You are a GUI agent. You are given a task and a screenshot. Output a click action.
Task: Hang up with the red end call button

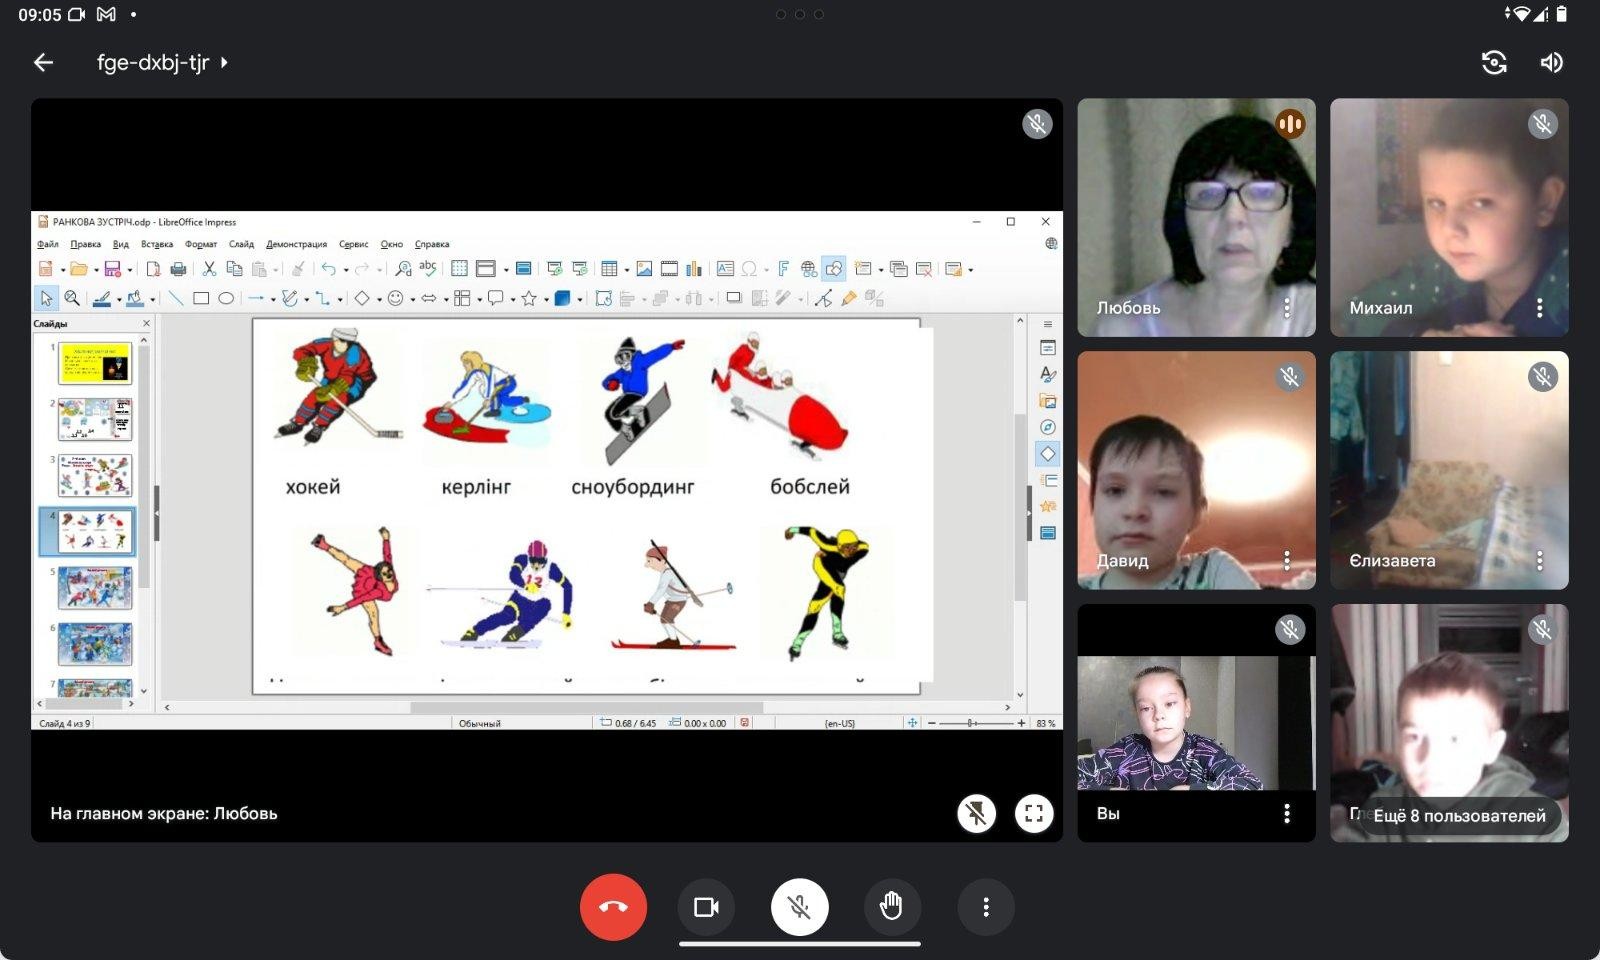pos(613,907)
